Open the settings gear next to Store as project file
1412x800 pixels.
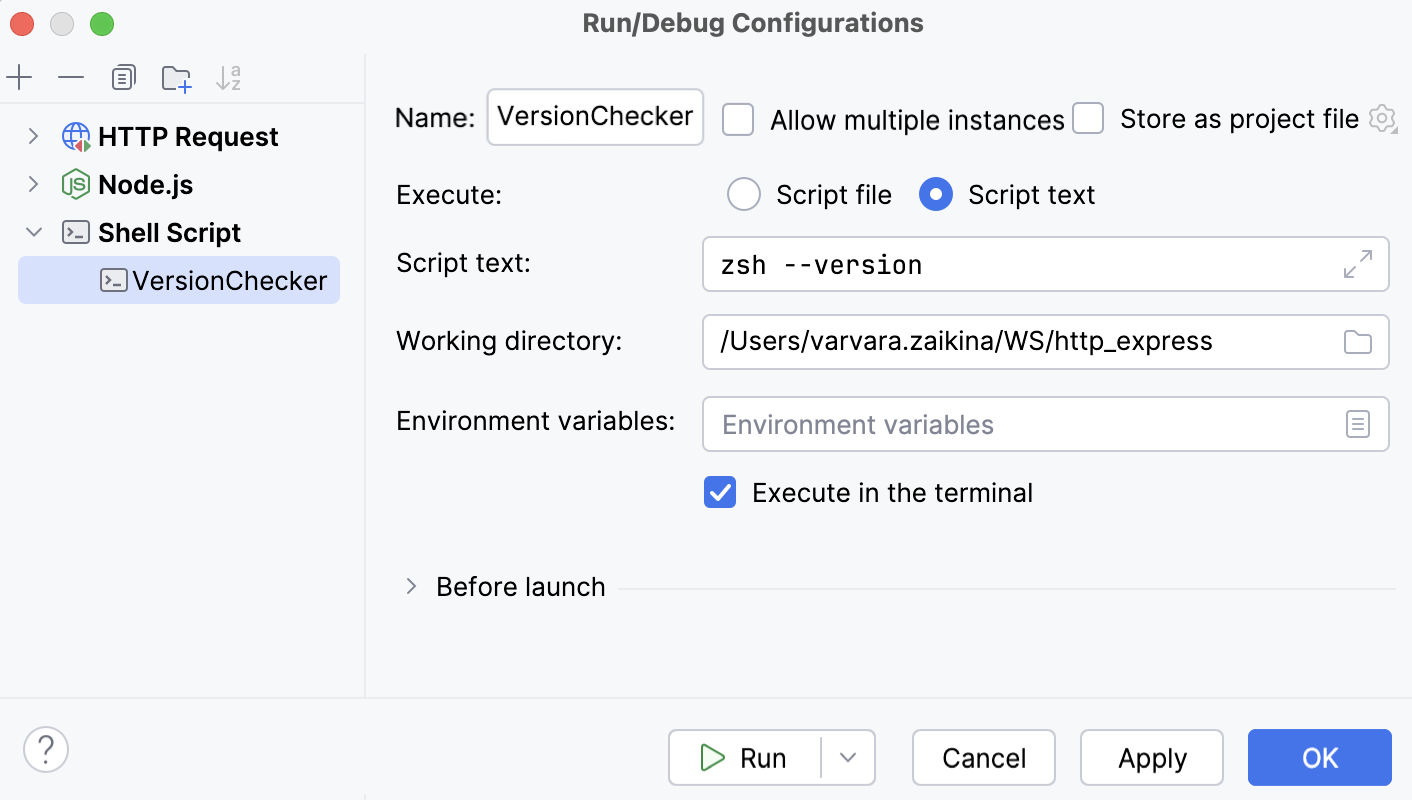(x=1382, y=118)
